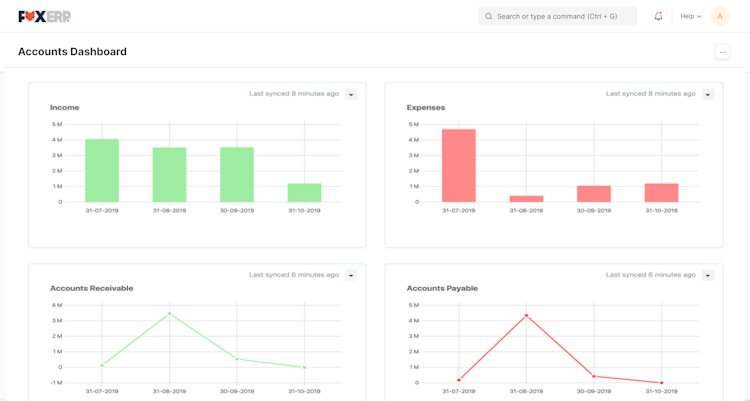Click the Expenses chart title
This screenshot has height=401, width=750.
pyautogui.click(x=426, y=108)
